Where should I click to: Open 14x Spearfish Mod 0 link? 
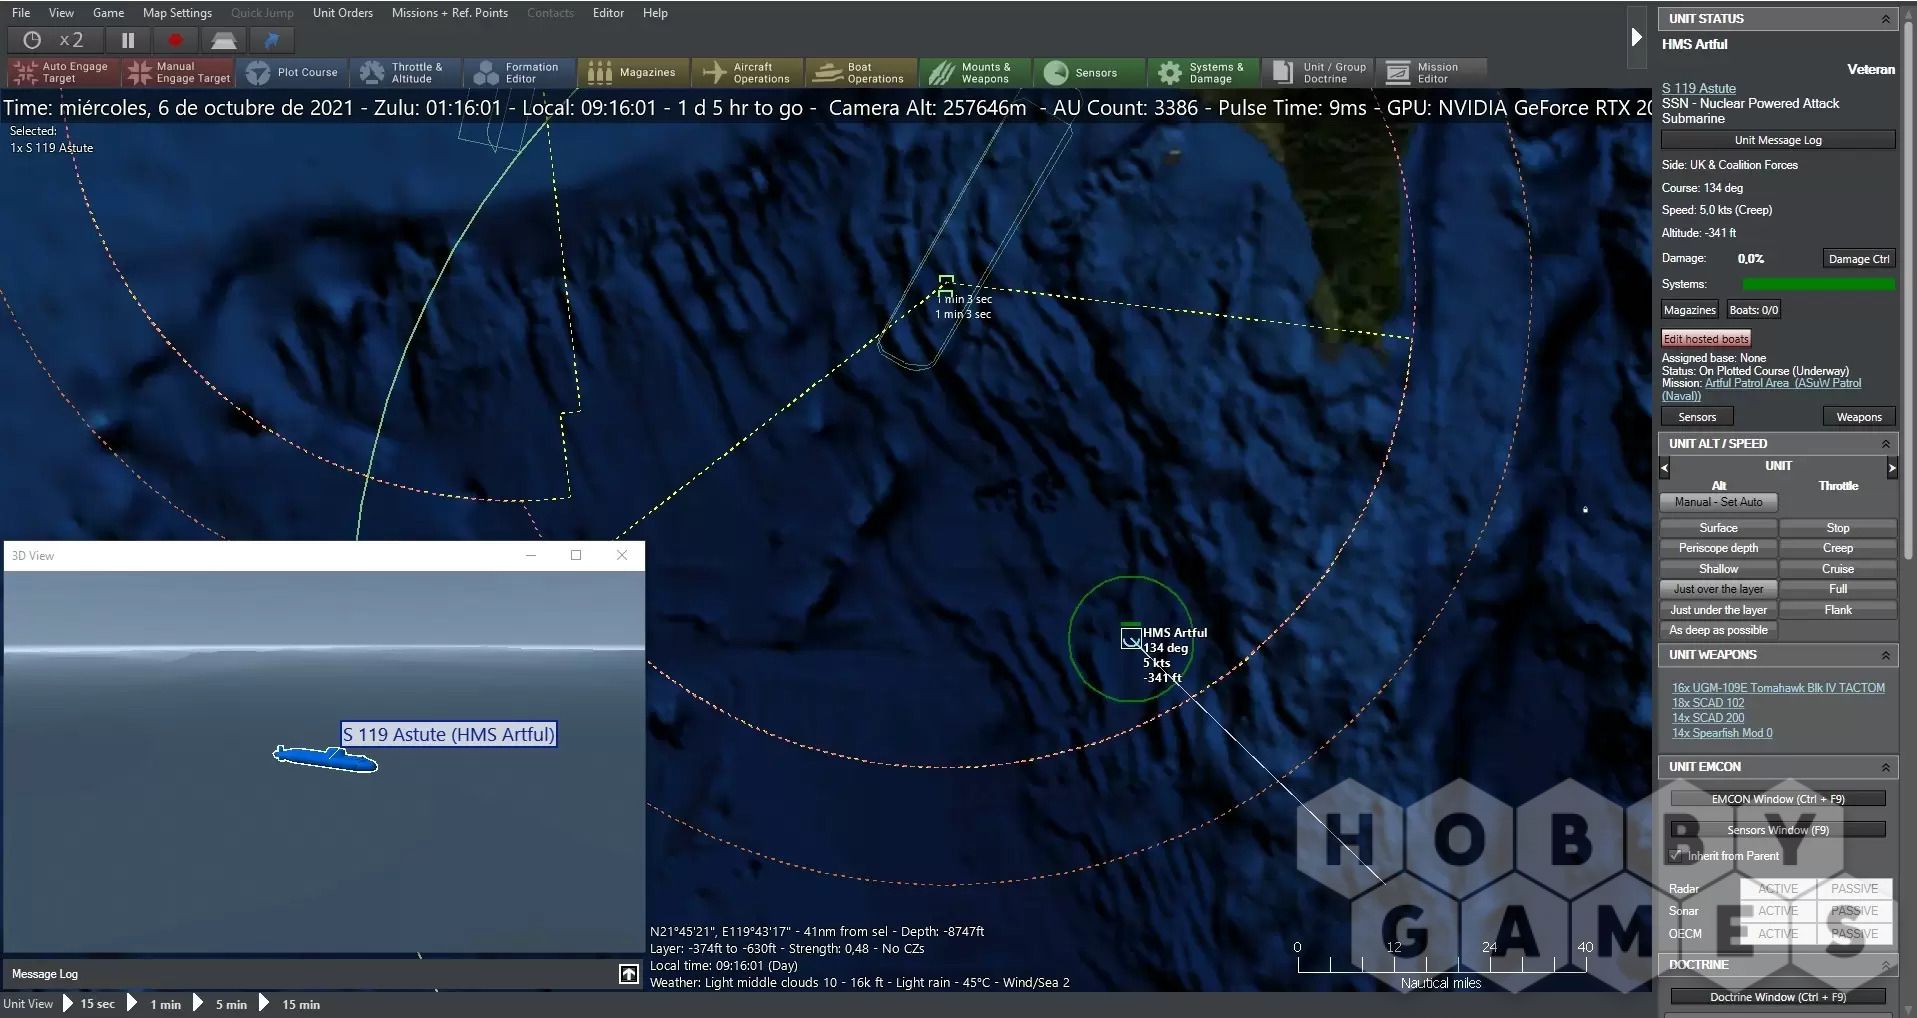(x=1722, y=733)
